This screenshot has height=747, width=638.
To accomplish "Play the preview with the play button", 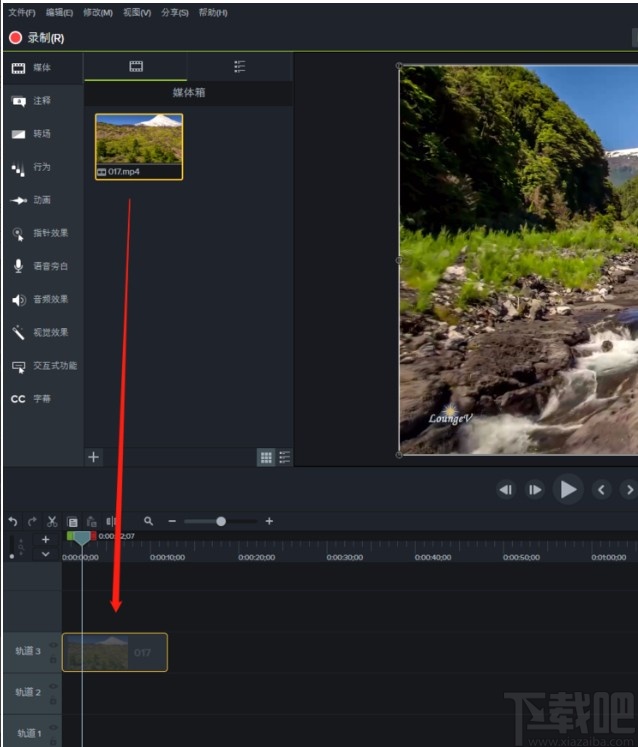I will click(568, 489).
